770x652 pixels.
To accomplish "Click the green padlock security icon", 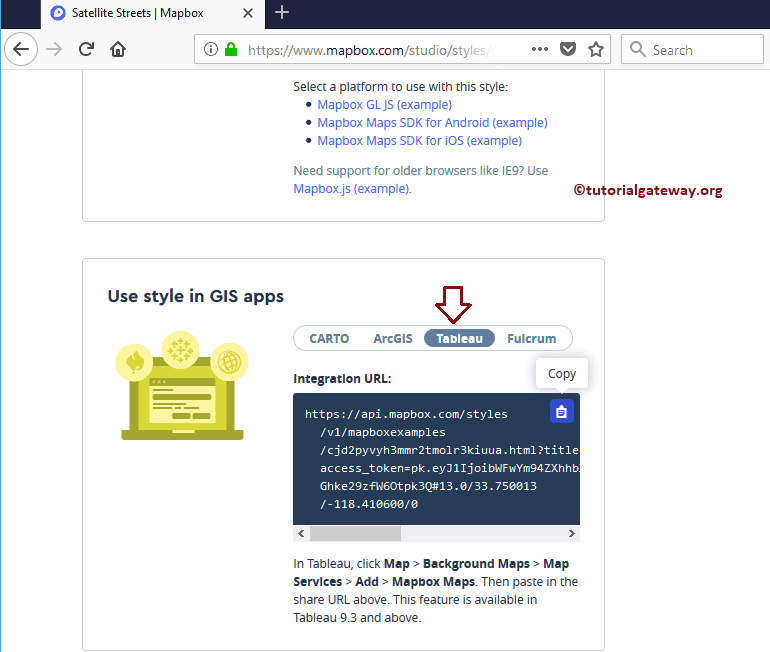I will (231, 49).
